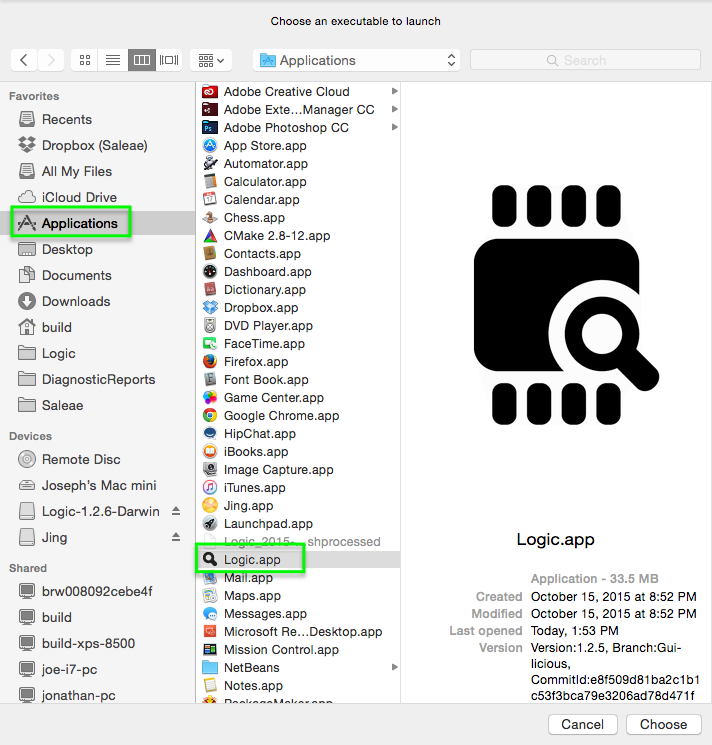Select the Google Chrome.app icon

coord(210,416)
